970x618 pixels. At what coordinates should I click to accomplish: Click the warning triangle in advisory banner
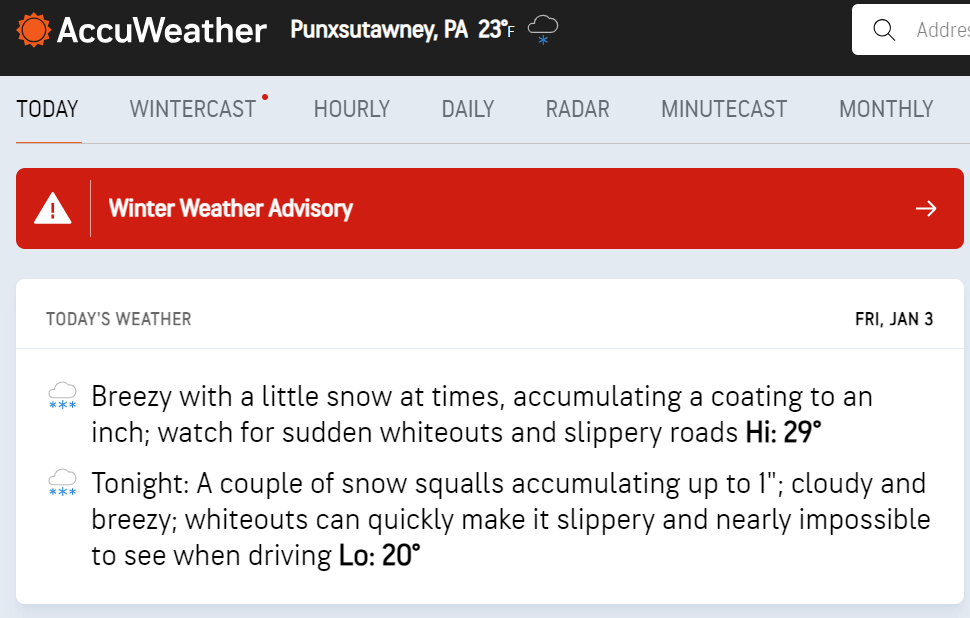[53, 208]
